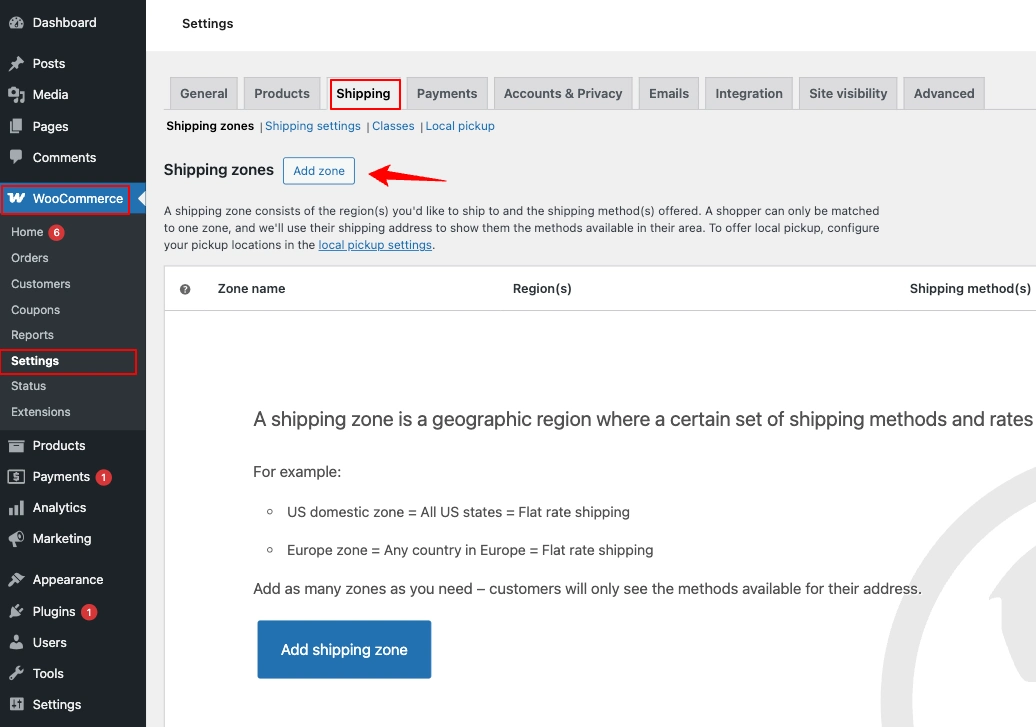The image size is (1036, 727).
Task: Click the update badge next to Plugins
Action: (89, 612)
